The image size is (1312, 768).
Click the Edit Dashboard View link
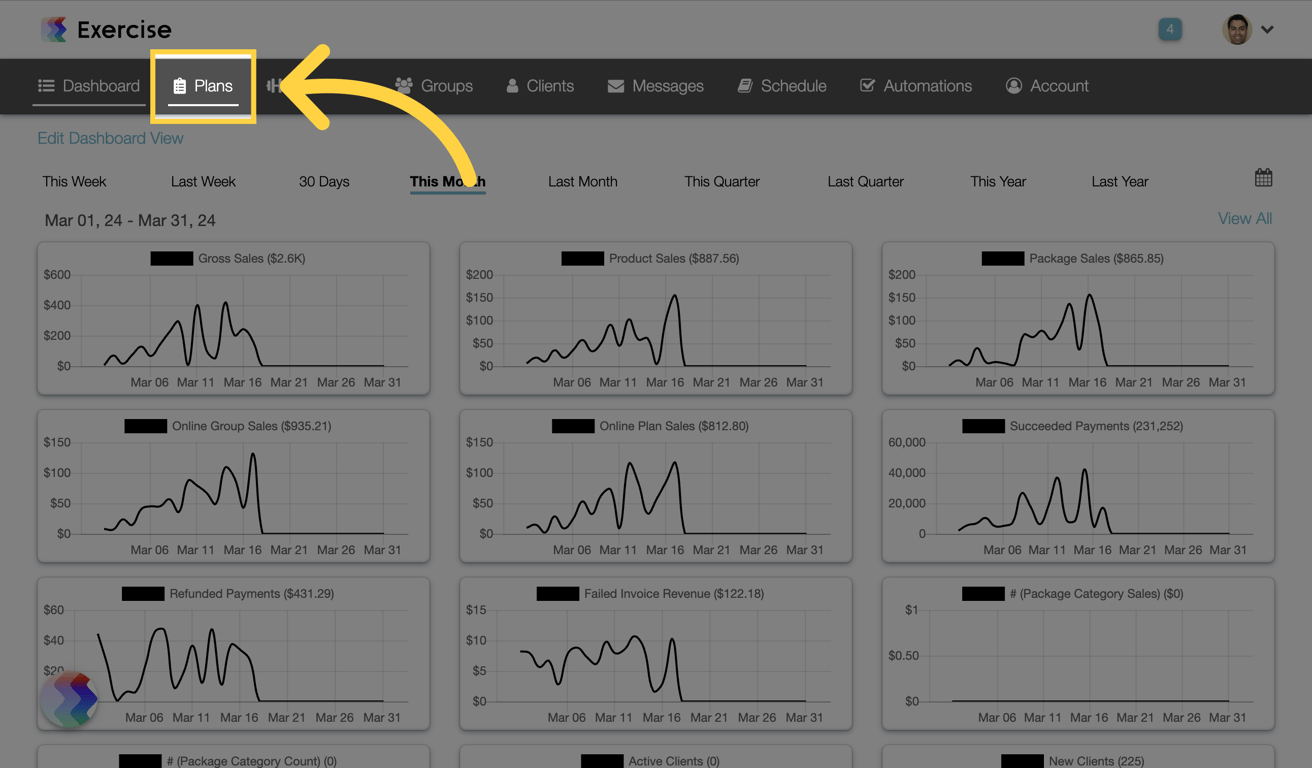(110, 138)
